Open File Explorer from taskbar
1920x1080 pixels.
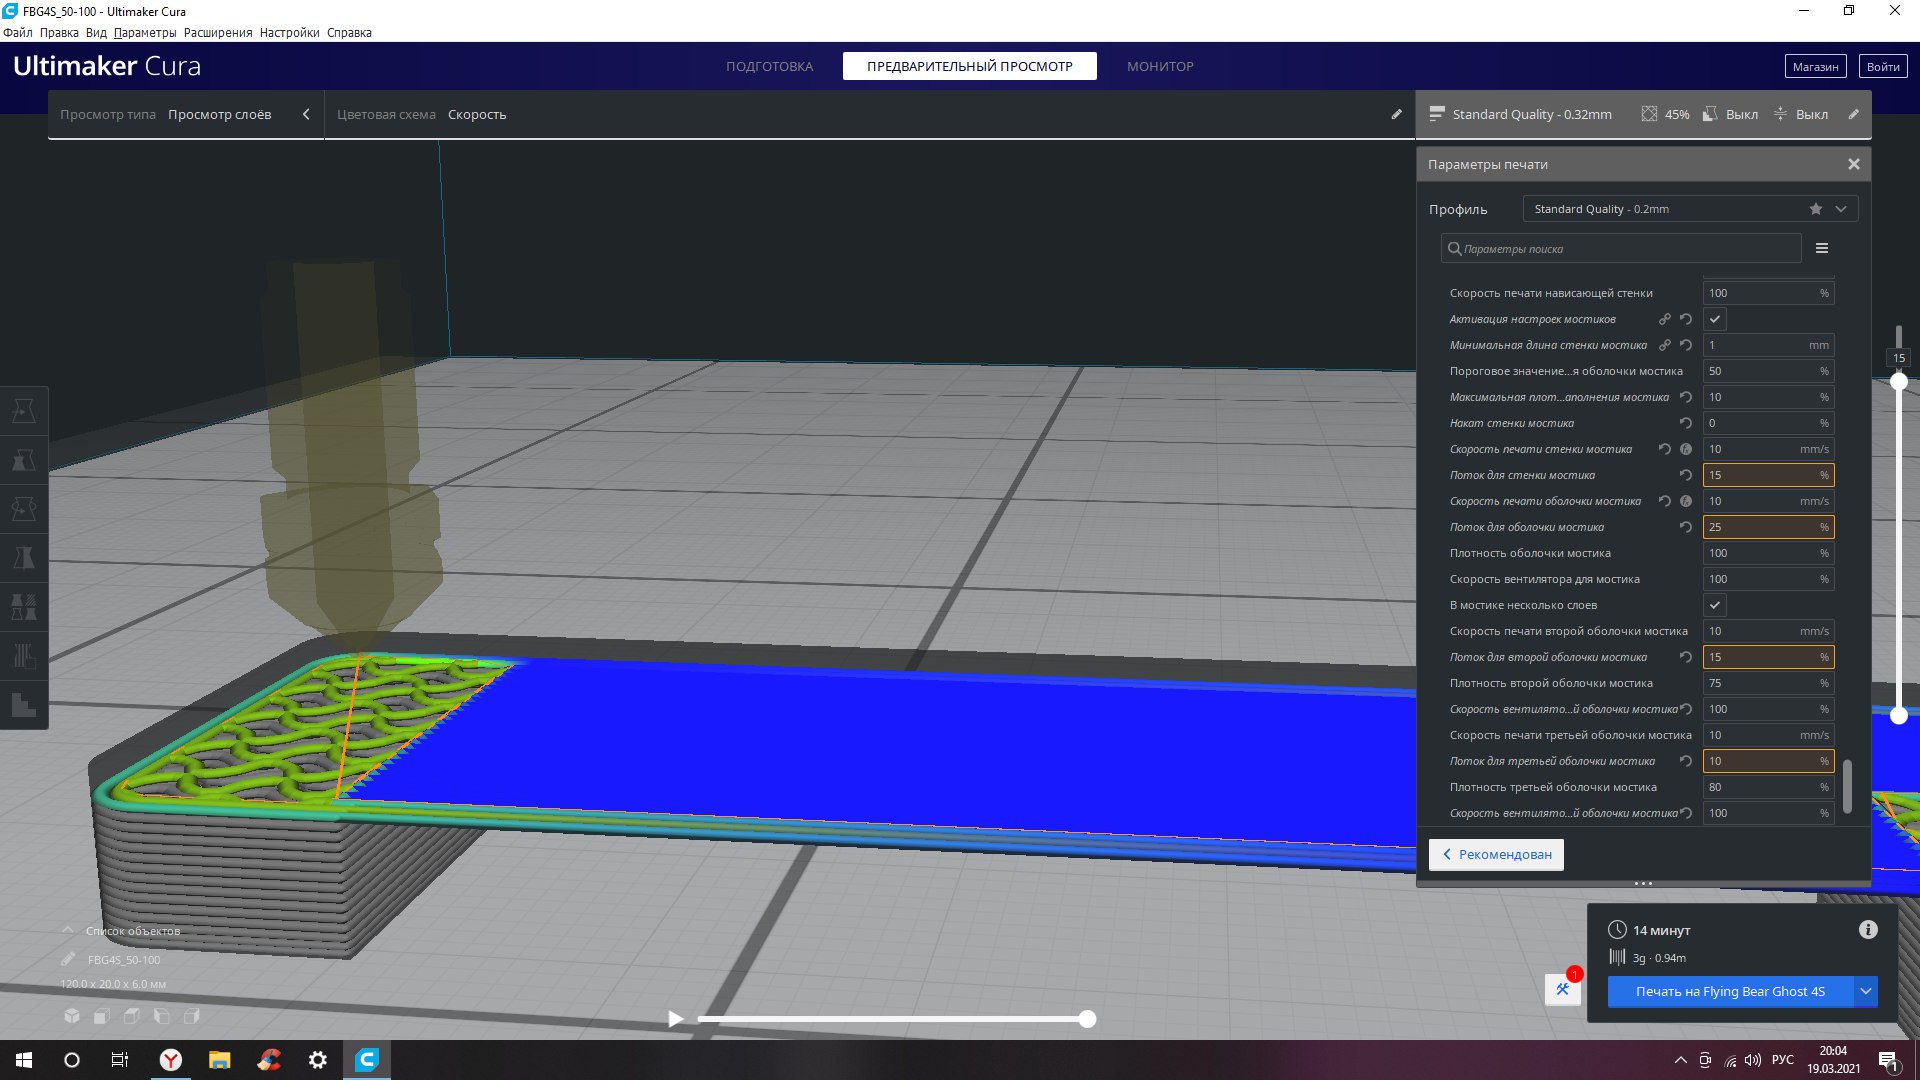[x=220, y=1060]
